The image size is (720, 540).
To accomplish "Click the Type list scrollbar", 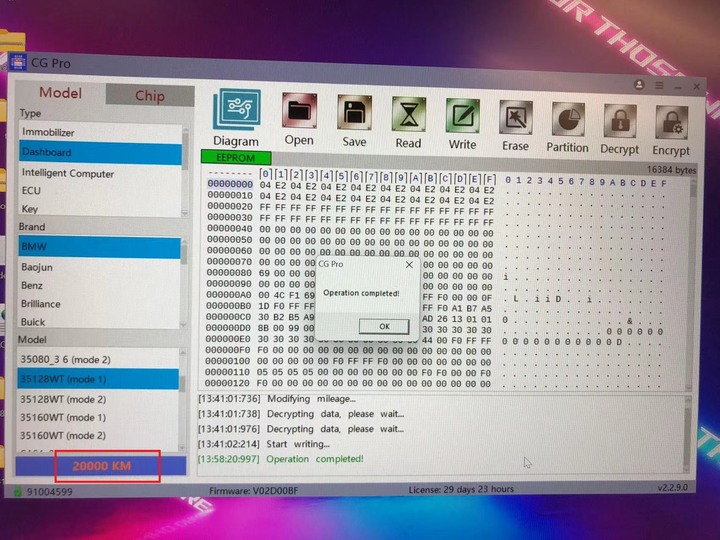I will (185, 170).
